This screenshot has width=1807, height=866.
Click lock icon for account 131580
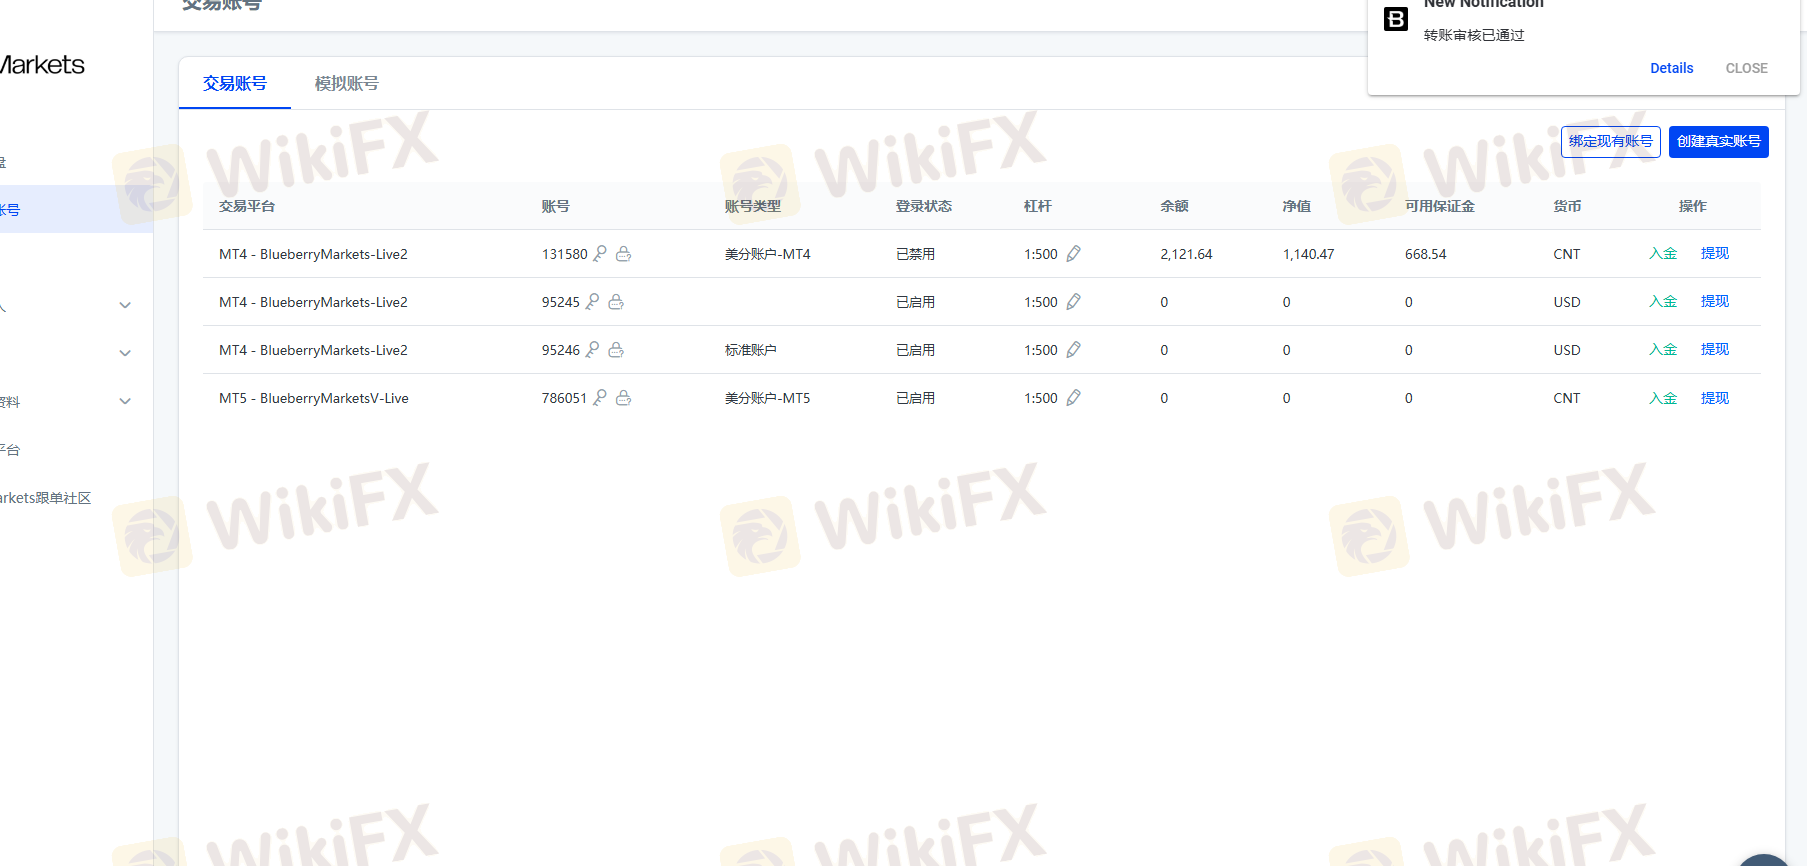[x=623, y=254]
